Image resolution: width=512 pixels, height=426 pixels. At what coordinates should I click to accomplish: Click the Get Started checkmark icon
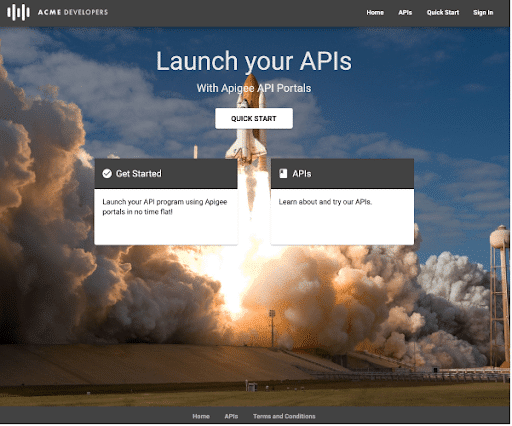coord(107,174)
